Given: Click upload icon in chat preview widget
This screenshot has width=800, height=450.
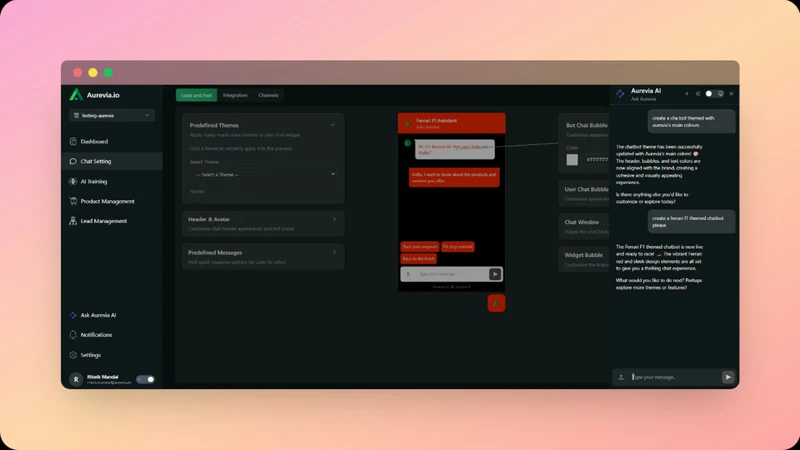Looking at the screenshot, I should coord(408,274).
